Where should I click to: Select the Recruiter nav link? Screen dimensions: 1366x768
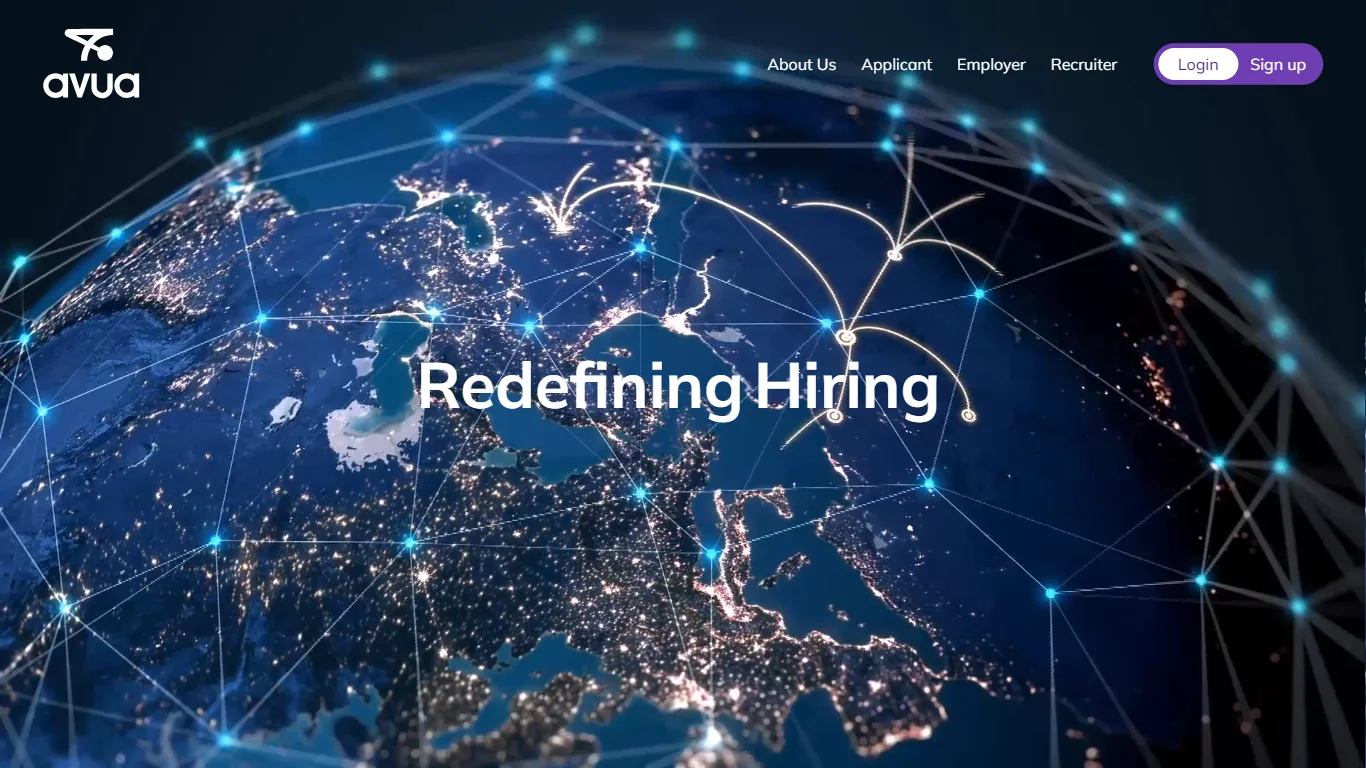(1084, 64)
